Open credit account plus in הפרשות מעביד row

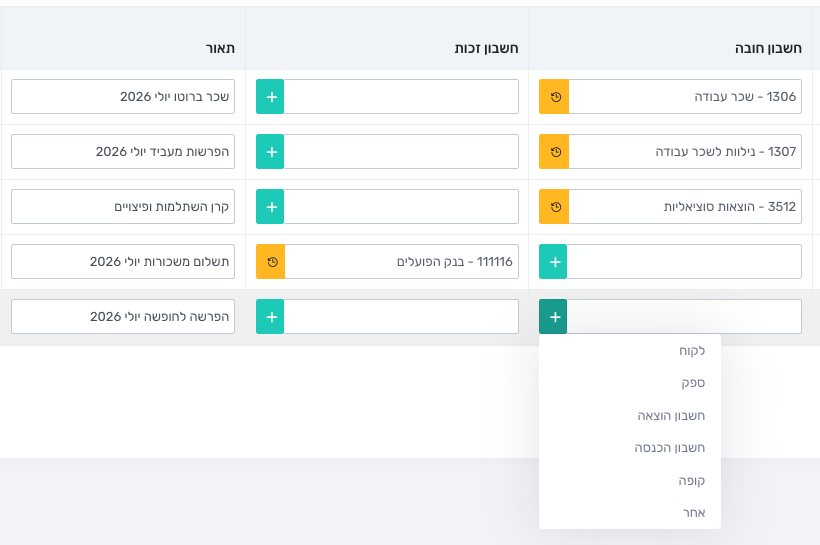click(270, 152)
